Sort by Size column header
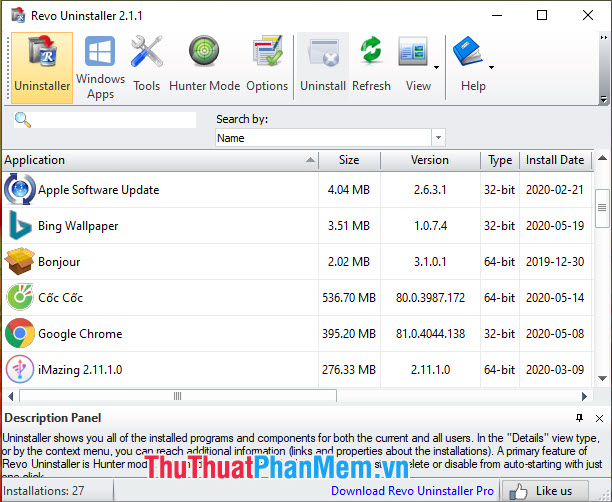The width and height of the screenshot is (612, 502). [349, 160]
